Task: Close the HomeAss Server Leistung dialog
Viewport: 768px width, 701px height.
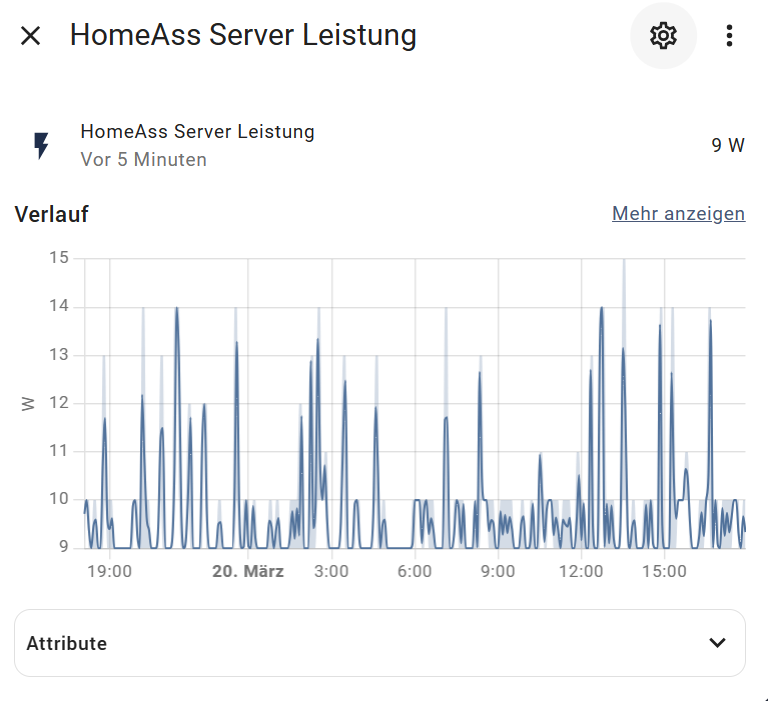Action: pyautogui.click(x=30, y=36)
